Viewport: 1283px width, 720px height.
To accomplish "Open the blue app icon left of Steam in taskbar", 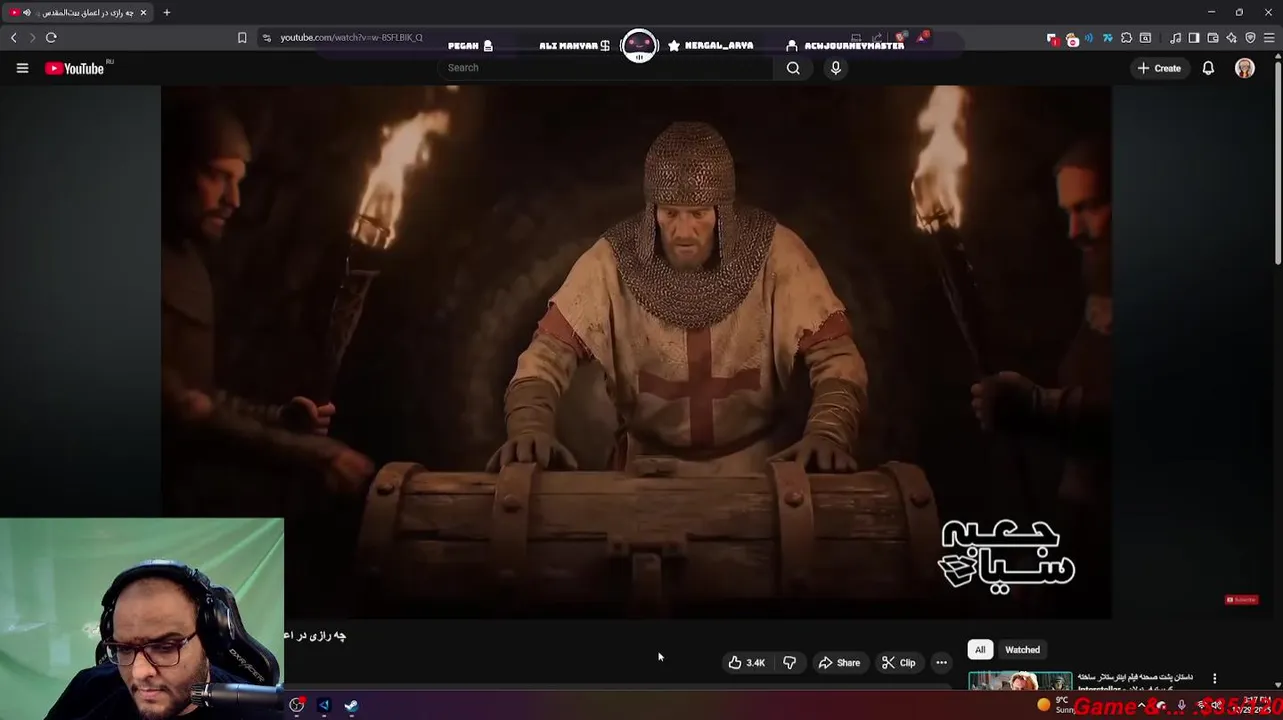I will point(324,705).
